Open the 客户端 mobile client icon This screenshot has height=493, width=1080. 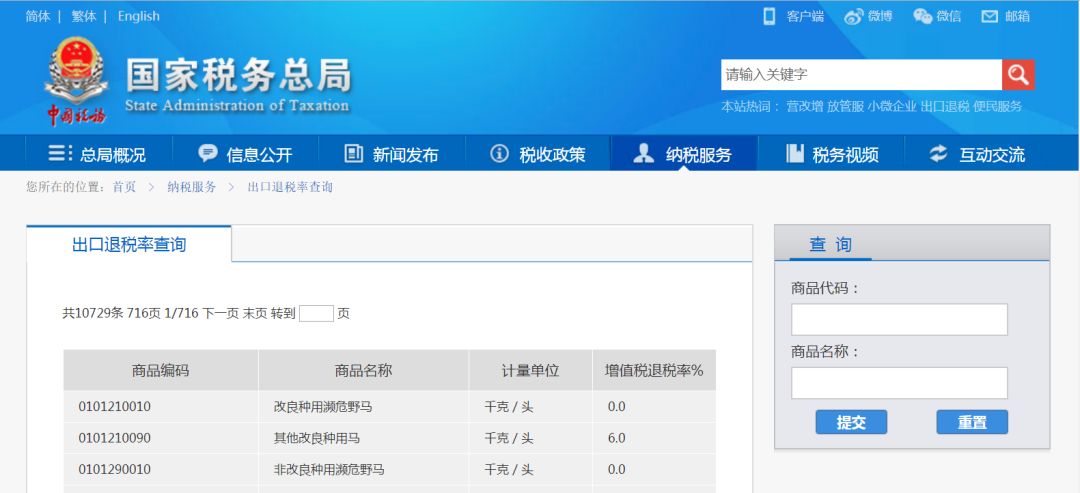769,17
